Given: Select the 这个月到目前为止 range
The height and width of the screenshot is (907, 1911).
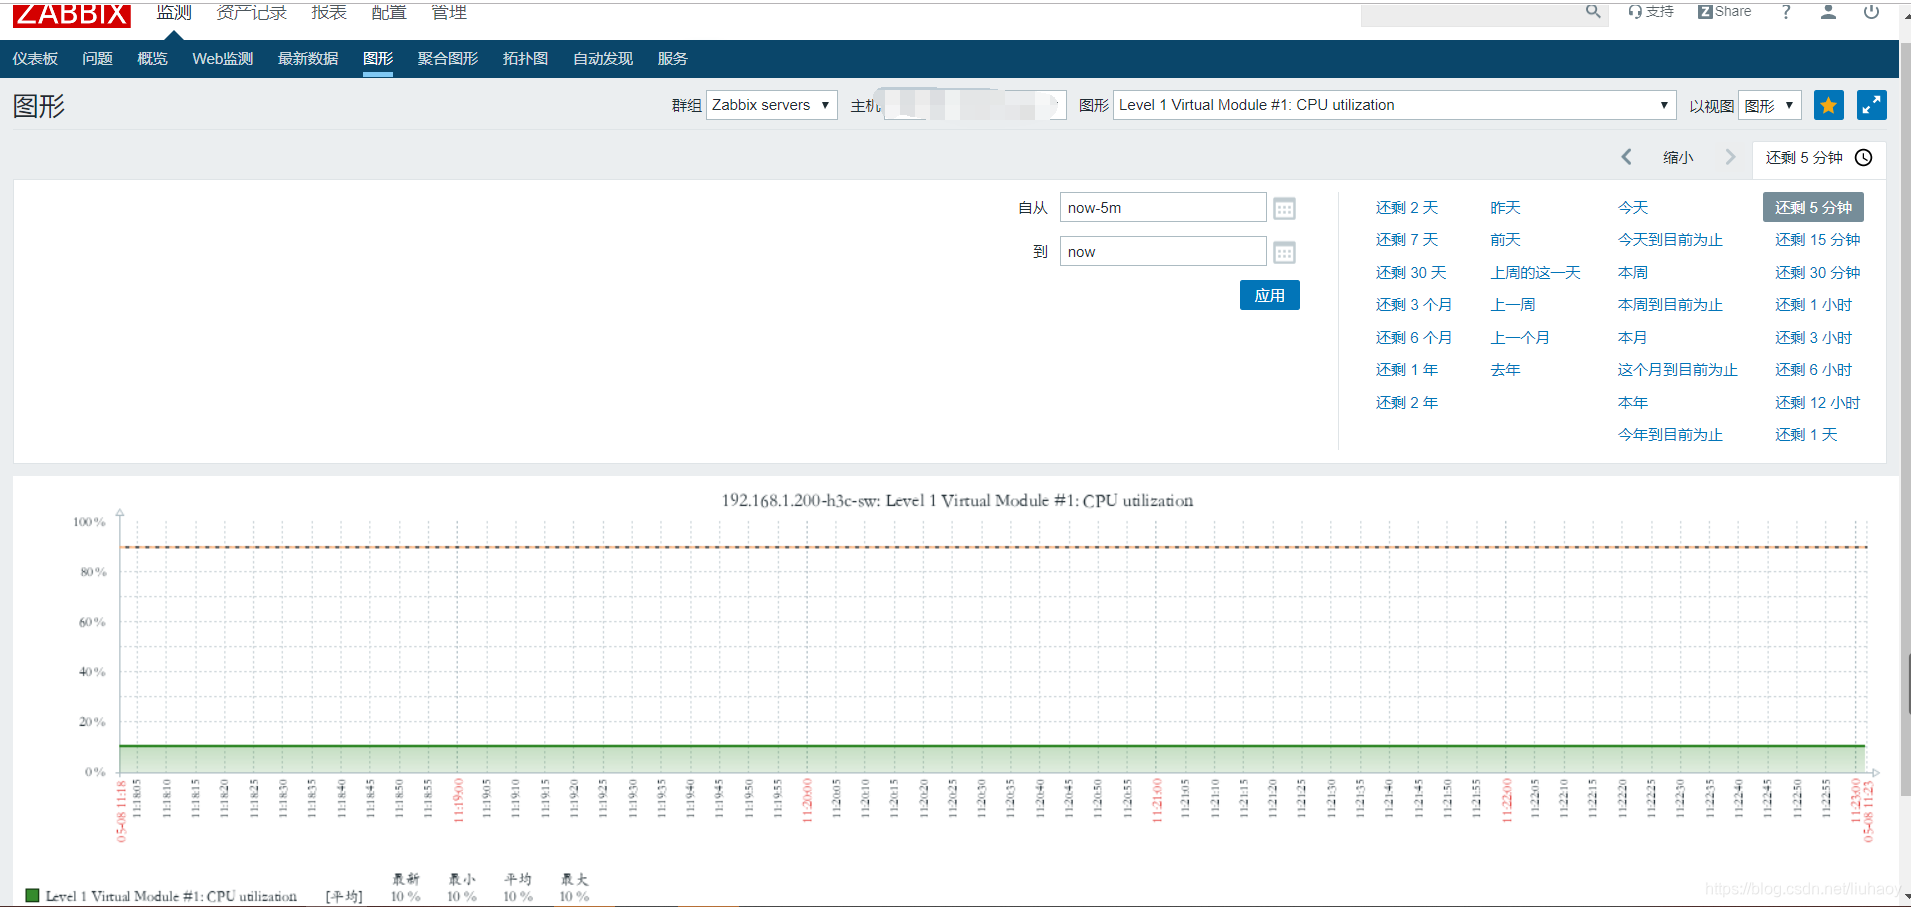Looking at the screenshot, I should tap(1678, 370).
